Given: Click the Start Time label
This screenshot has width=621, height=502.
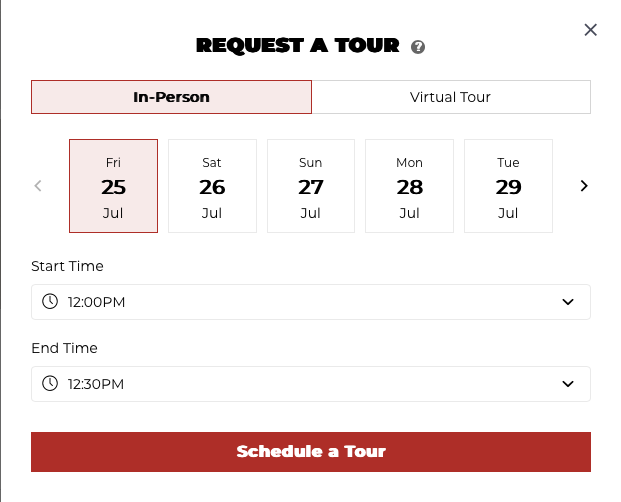Looking at the screenshot, I should 67,266.
